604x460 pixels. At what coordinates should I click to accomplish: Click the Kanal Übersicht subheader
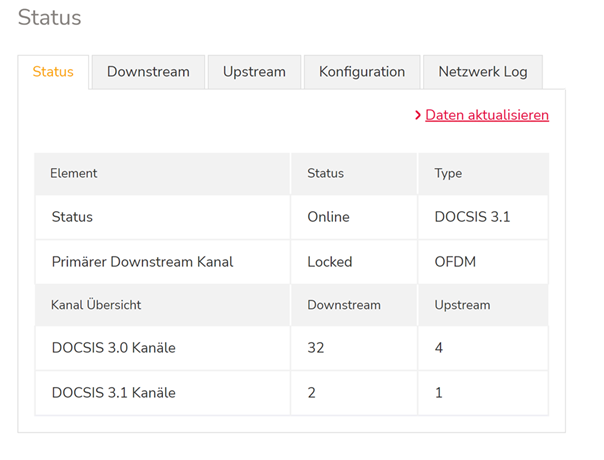click(x=103, y=305)
